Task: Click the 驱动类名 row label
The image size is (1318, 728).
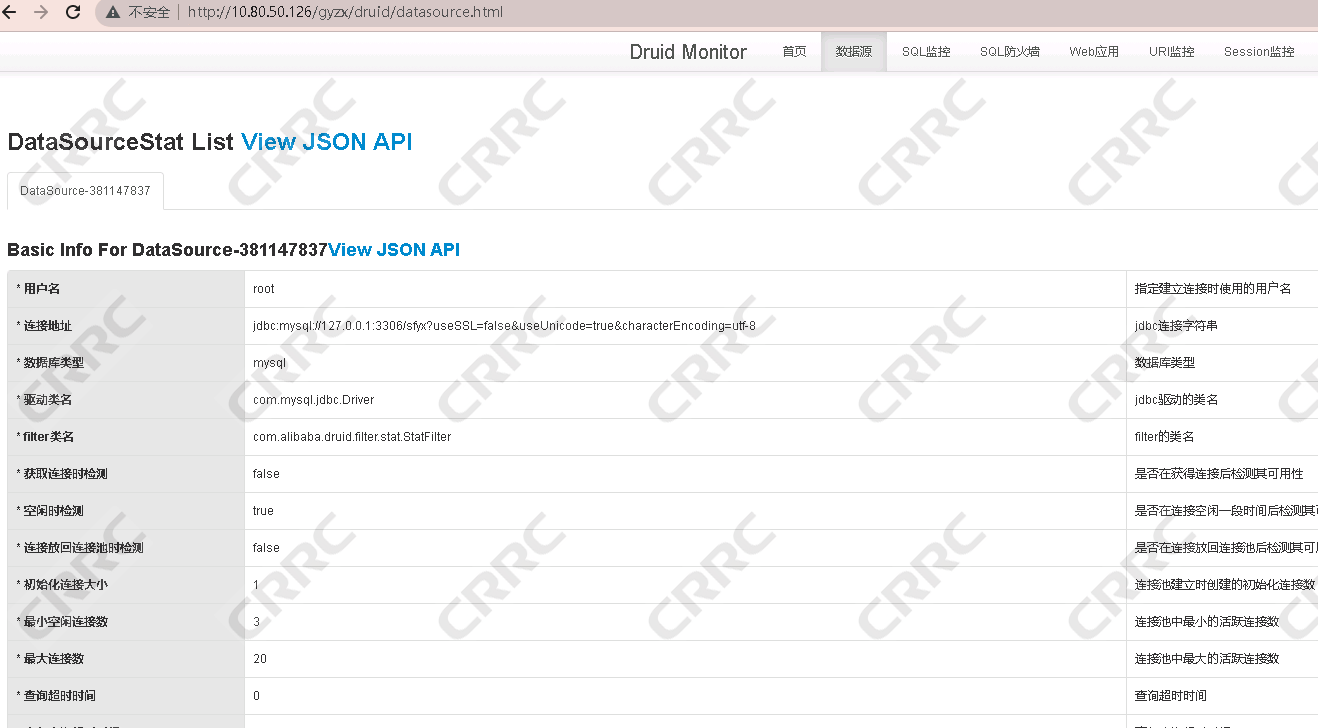Action: tap(44, 400)
